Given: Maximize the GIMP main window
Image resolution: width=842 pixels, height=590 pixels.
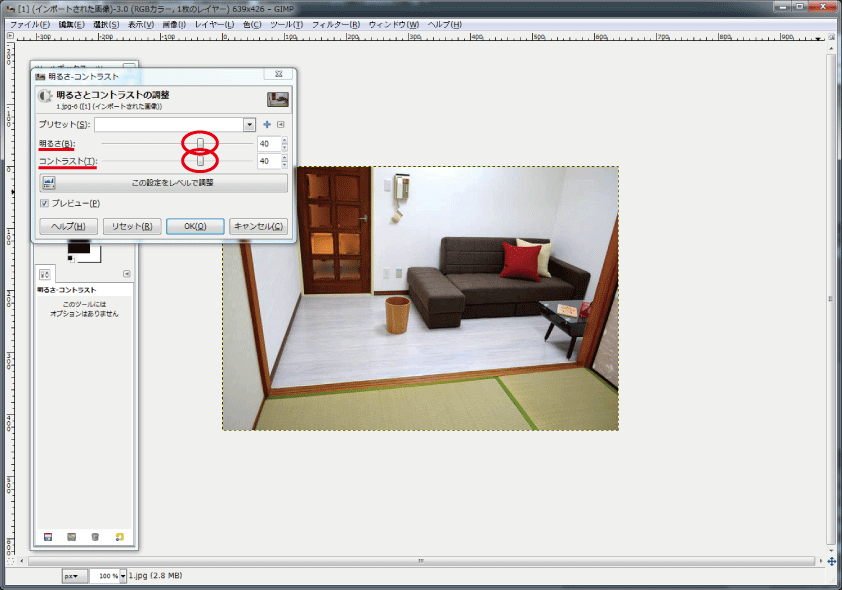Looking at the screenshot, I should pos(800,7).
